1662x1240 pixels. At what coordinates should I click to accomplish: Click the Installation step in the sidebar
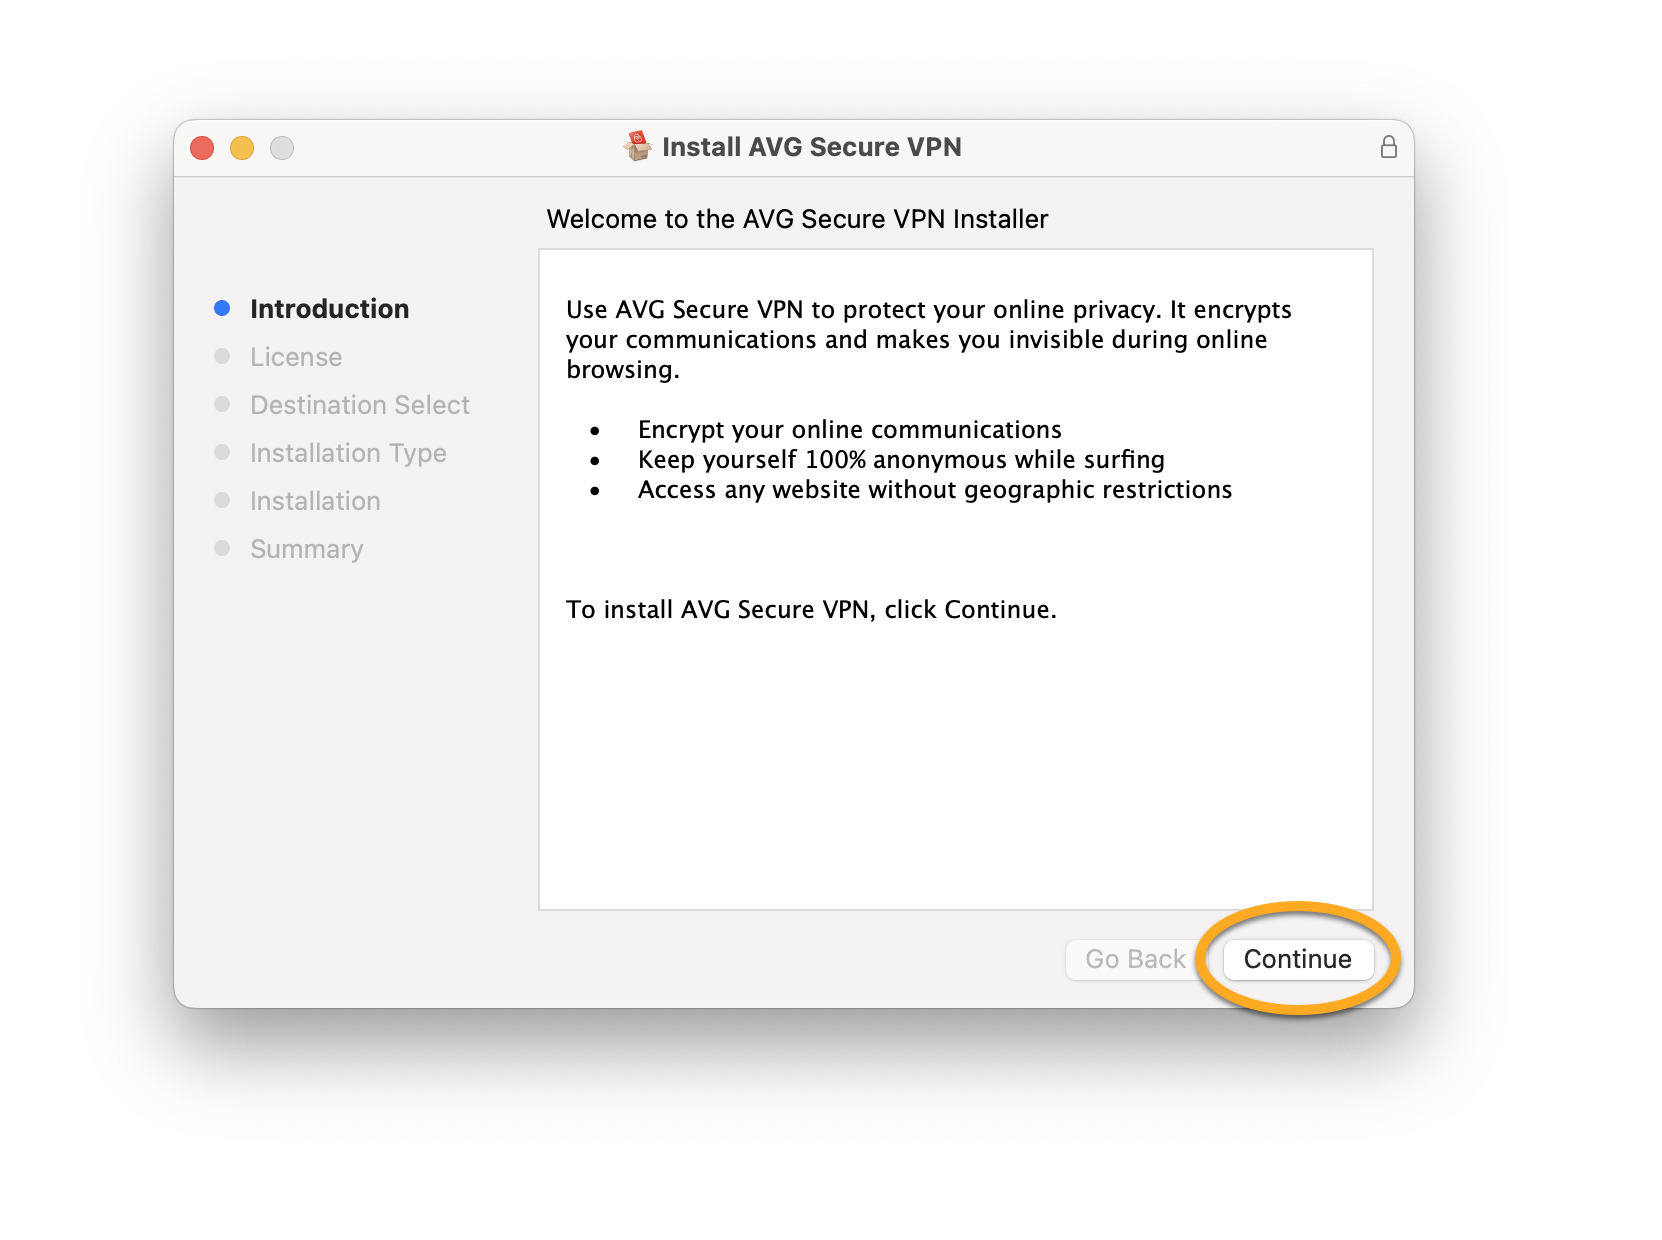[x=315, y=501]
